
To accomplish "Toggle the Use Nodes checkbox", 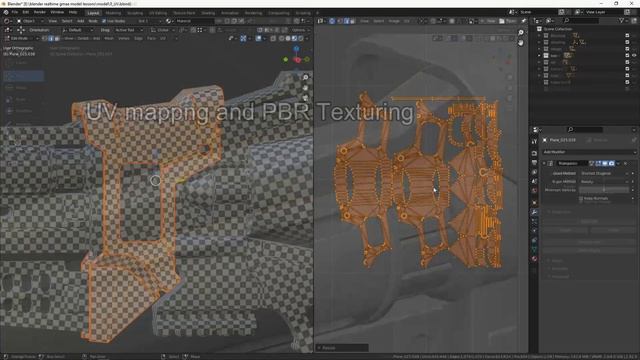I will pyautogui.click(x=104, y=21).
